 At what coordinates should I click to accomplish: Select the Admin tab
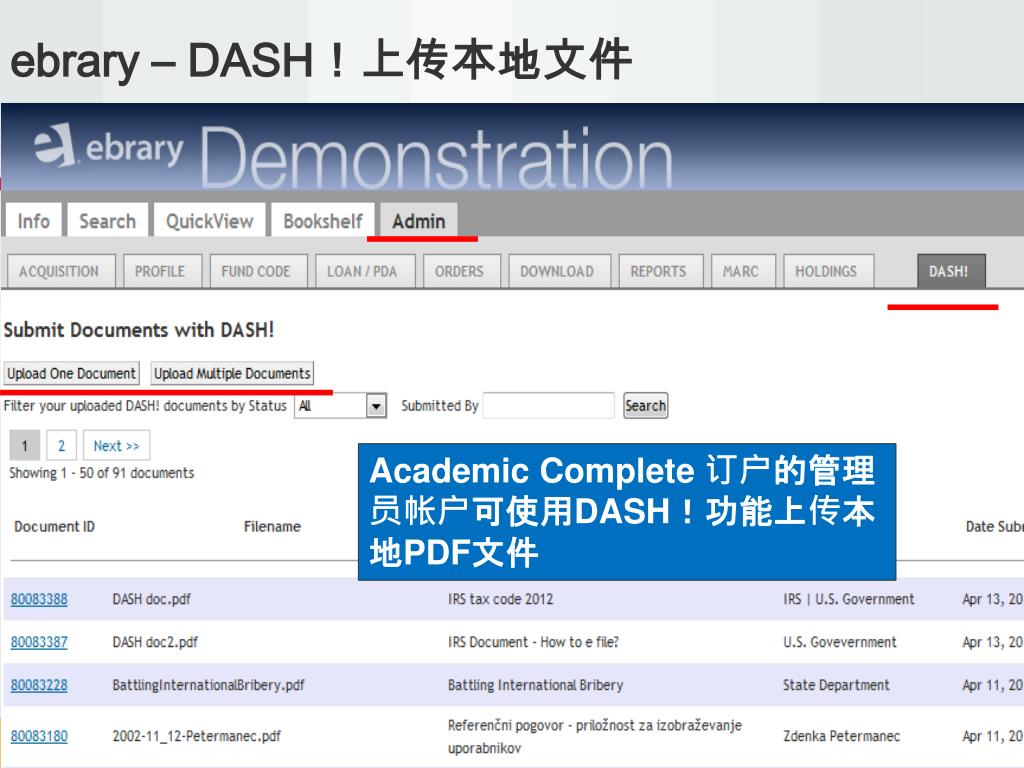[419, 221]
